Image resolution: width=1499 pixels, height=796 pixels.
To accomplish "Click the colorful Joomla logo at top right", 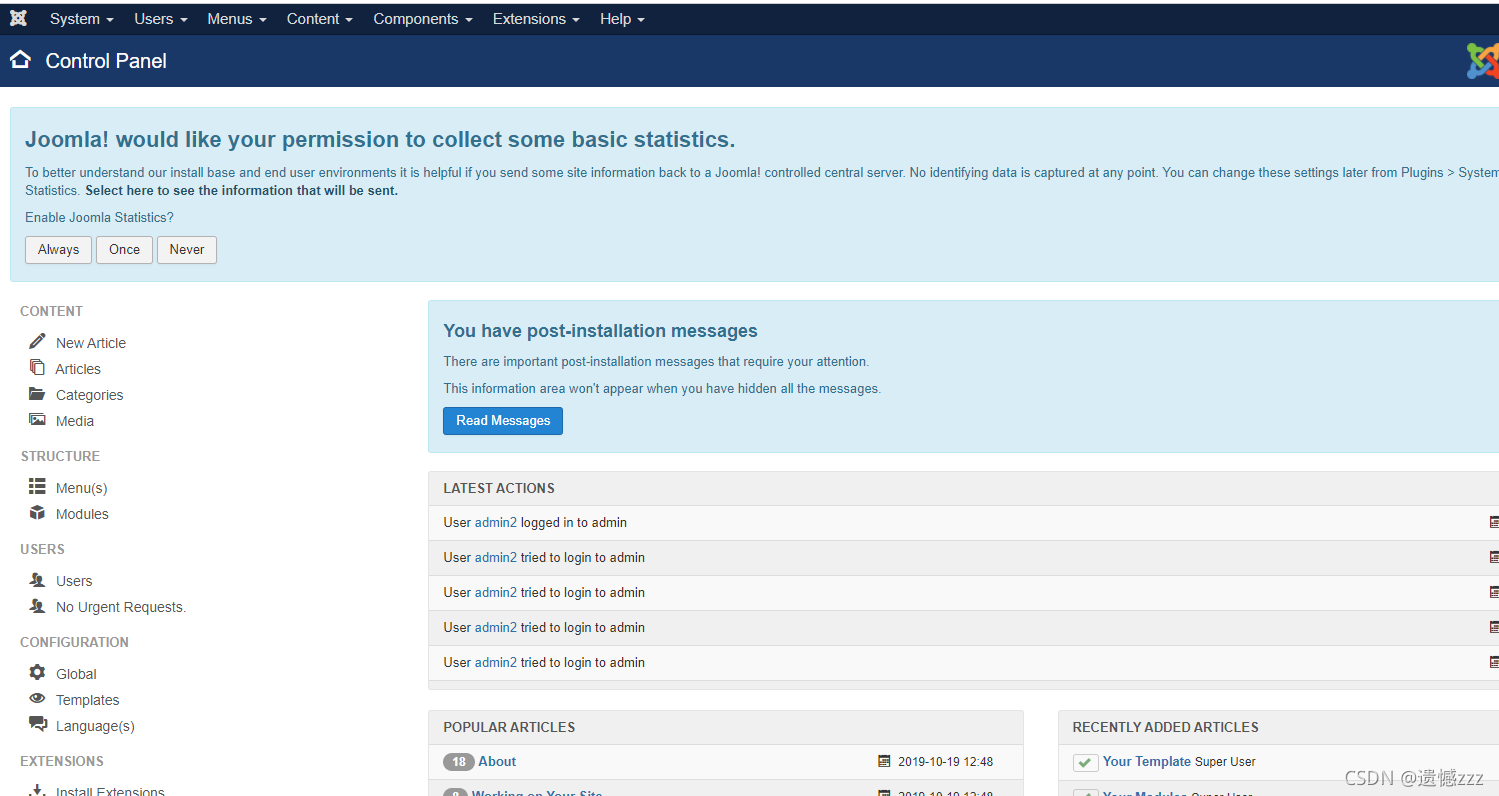I will click(1483, 61).
